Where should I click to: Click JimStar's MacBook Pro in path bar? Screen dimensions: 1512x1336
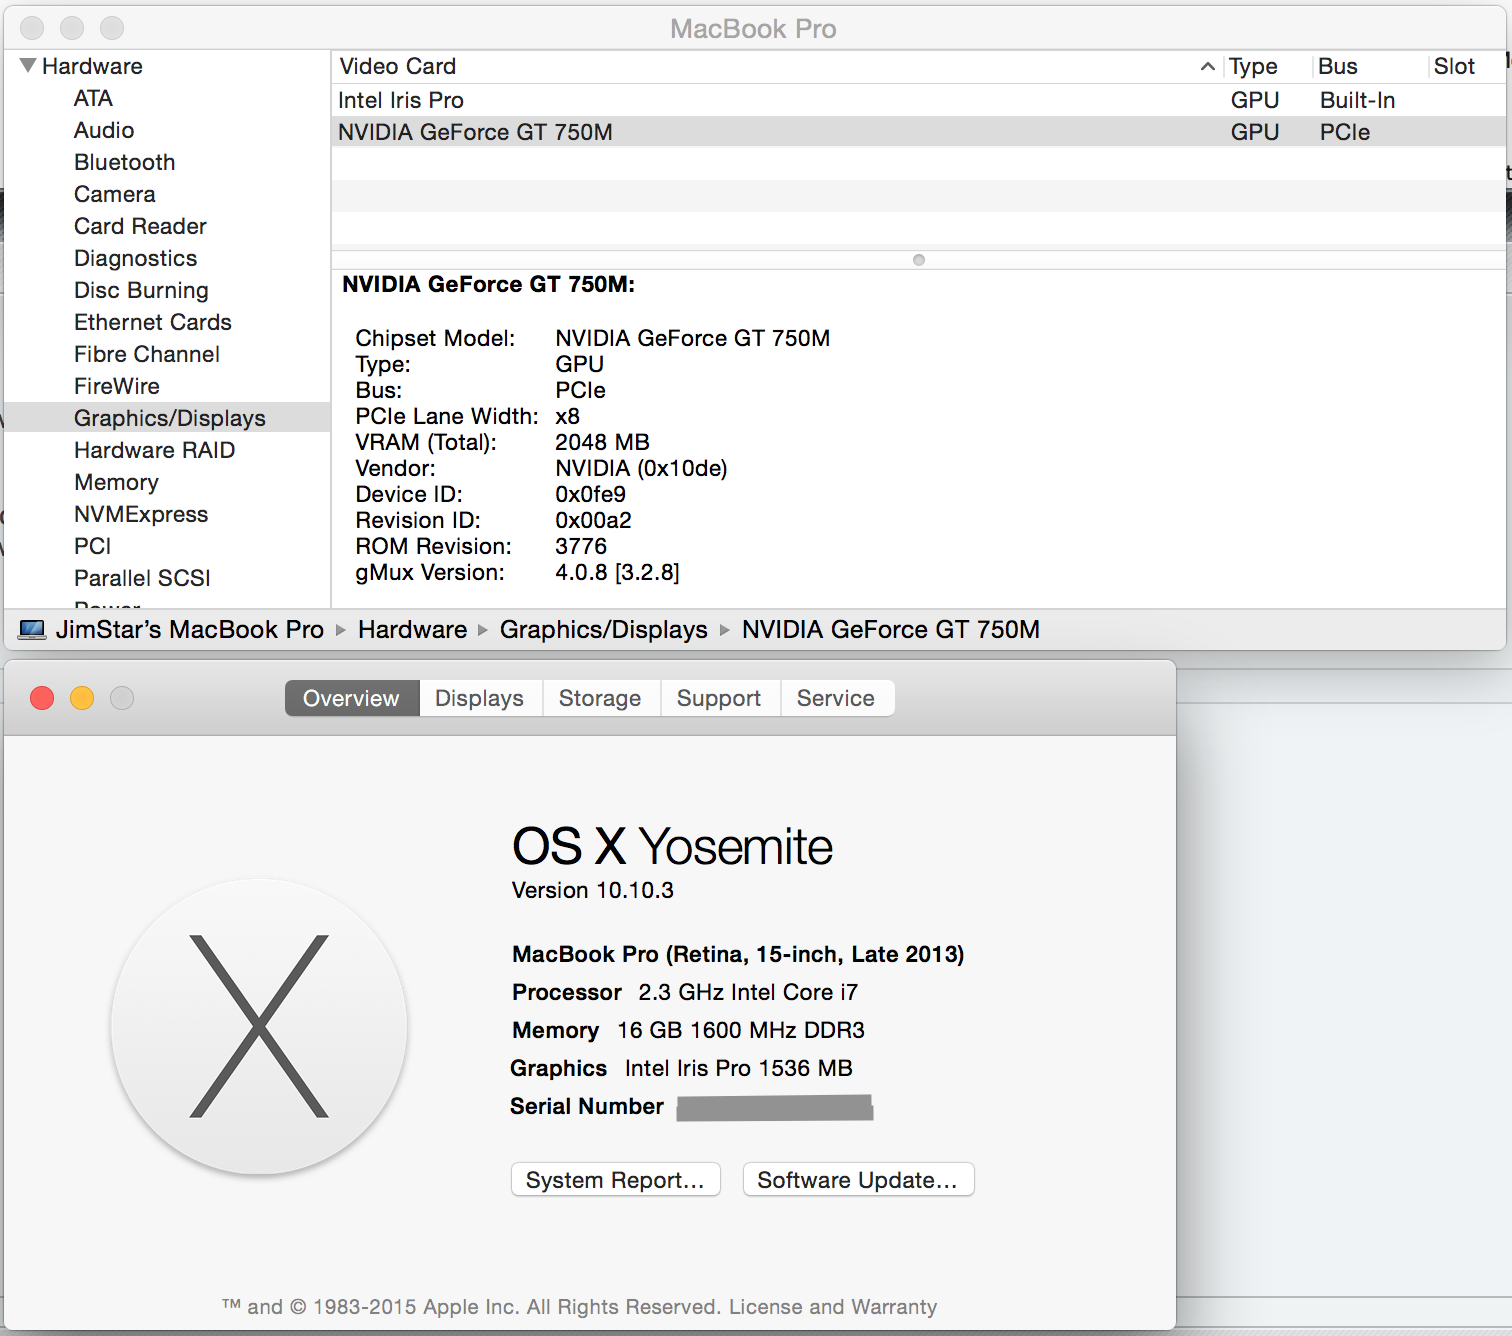coord(190,629)
